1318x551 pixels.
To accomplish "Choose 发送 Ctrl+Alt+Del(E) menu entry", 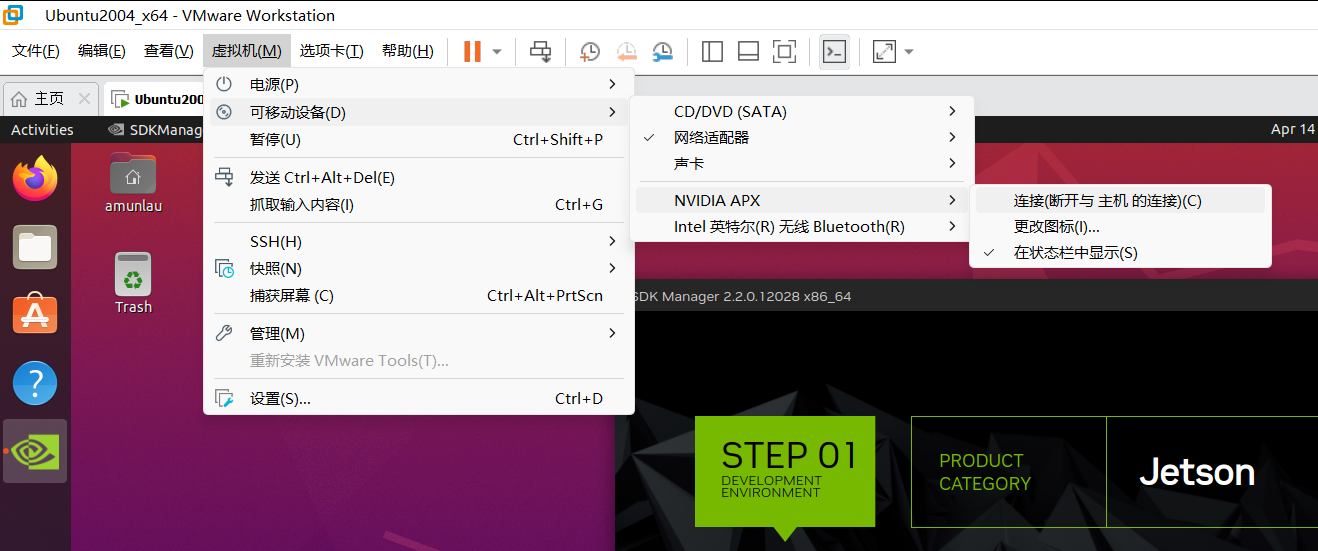I will click(419, 177).
